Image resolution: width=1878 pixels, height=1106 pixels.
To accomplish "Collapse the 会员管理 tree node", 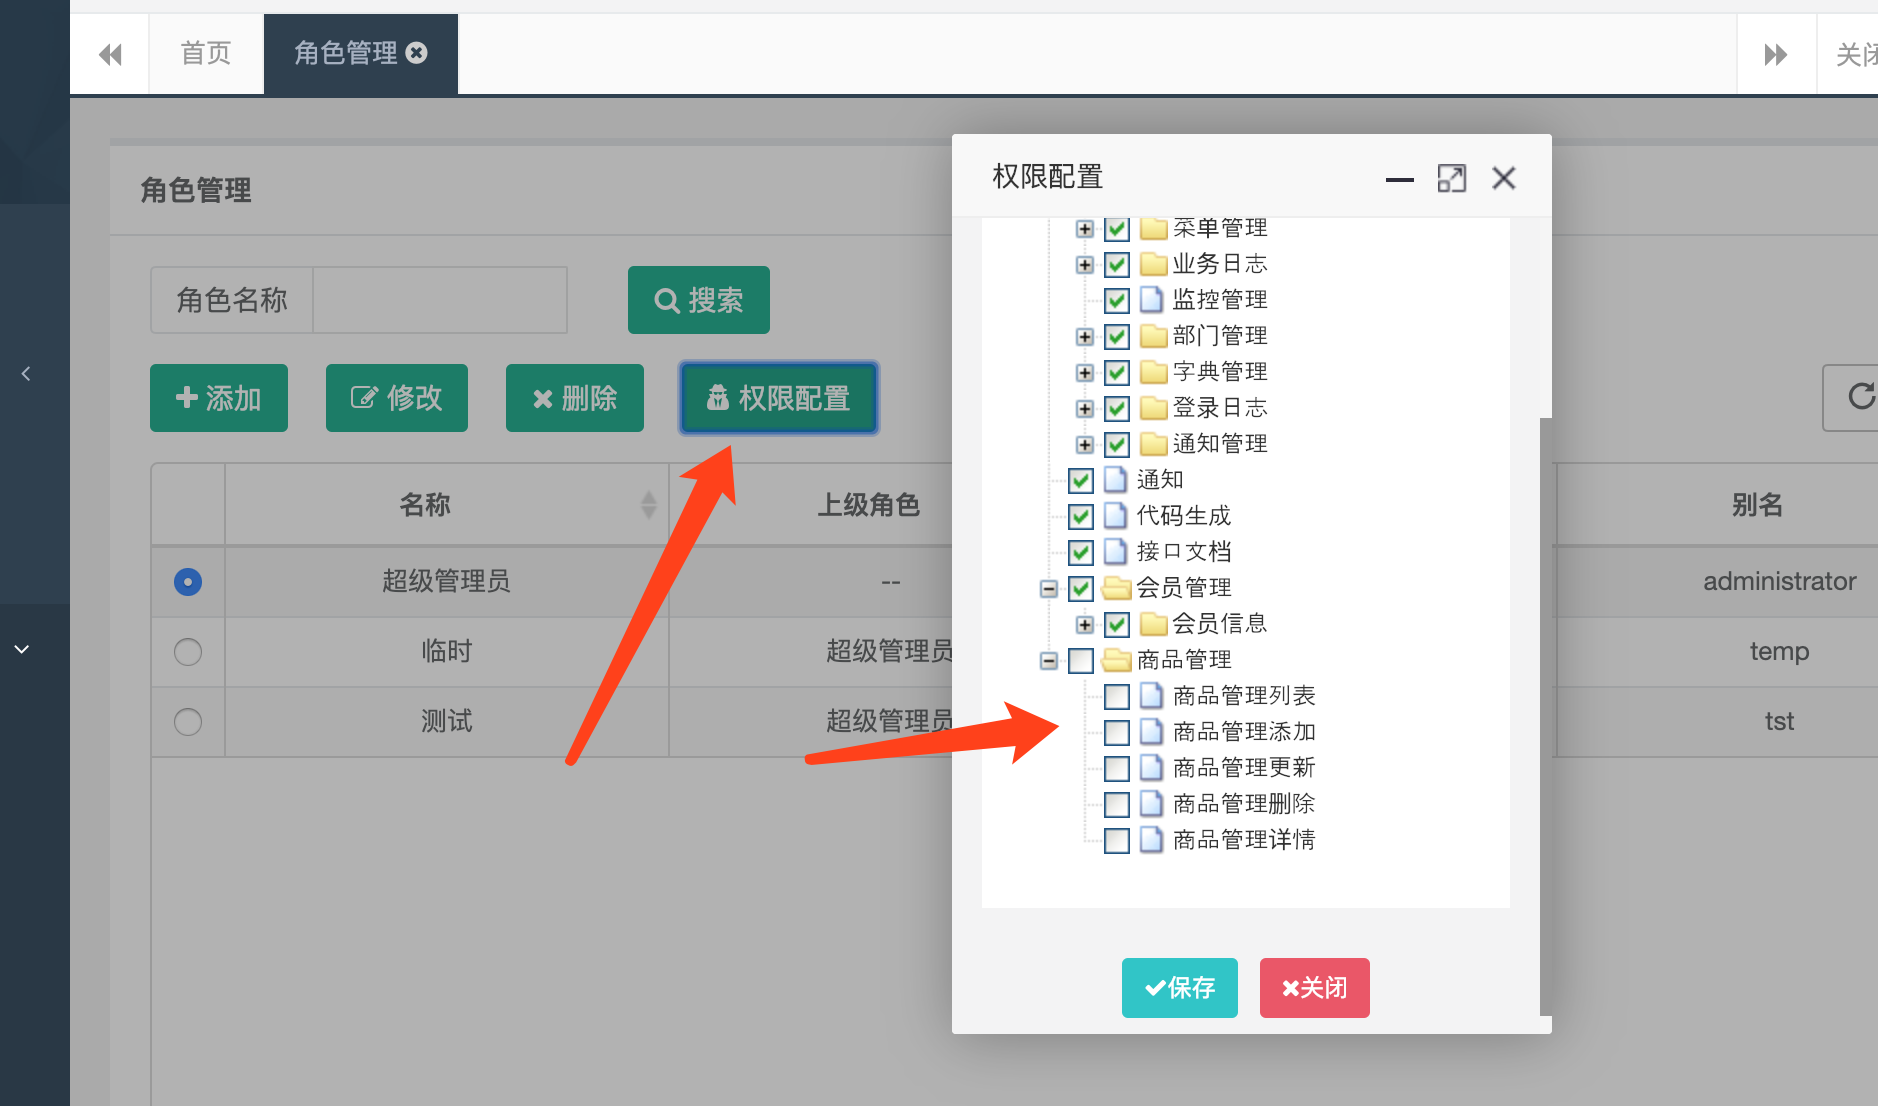I will coord(1049,589).
